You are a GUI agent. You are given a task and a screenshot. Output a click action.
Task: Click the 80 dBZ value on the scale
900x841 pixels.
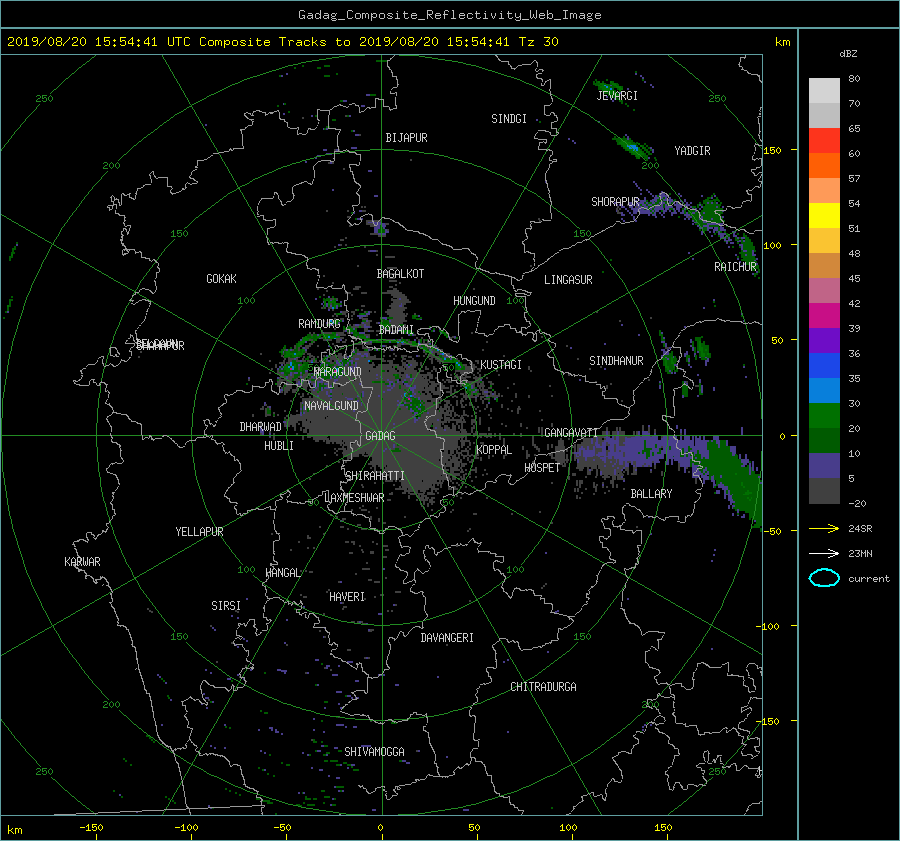854,79
